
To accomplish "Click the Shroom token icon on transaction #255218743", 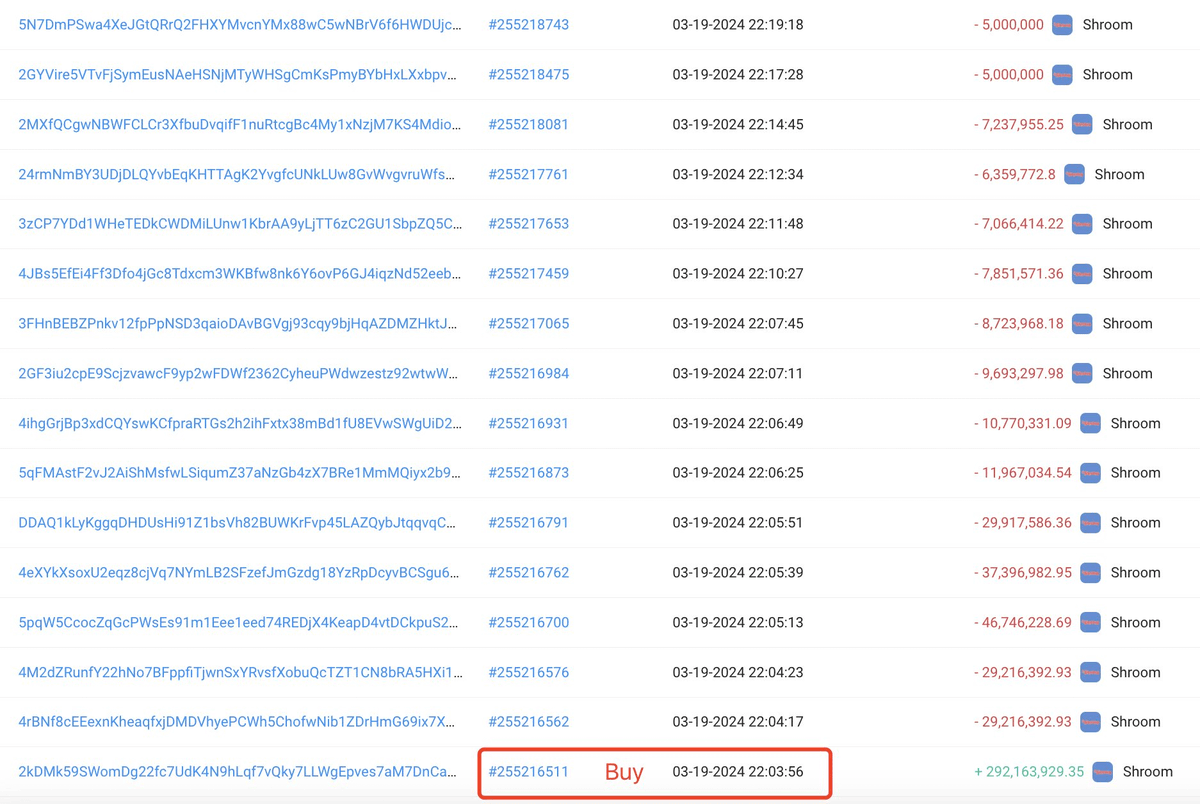I will coord(1062,25).
